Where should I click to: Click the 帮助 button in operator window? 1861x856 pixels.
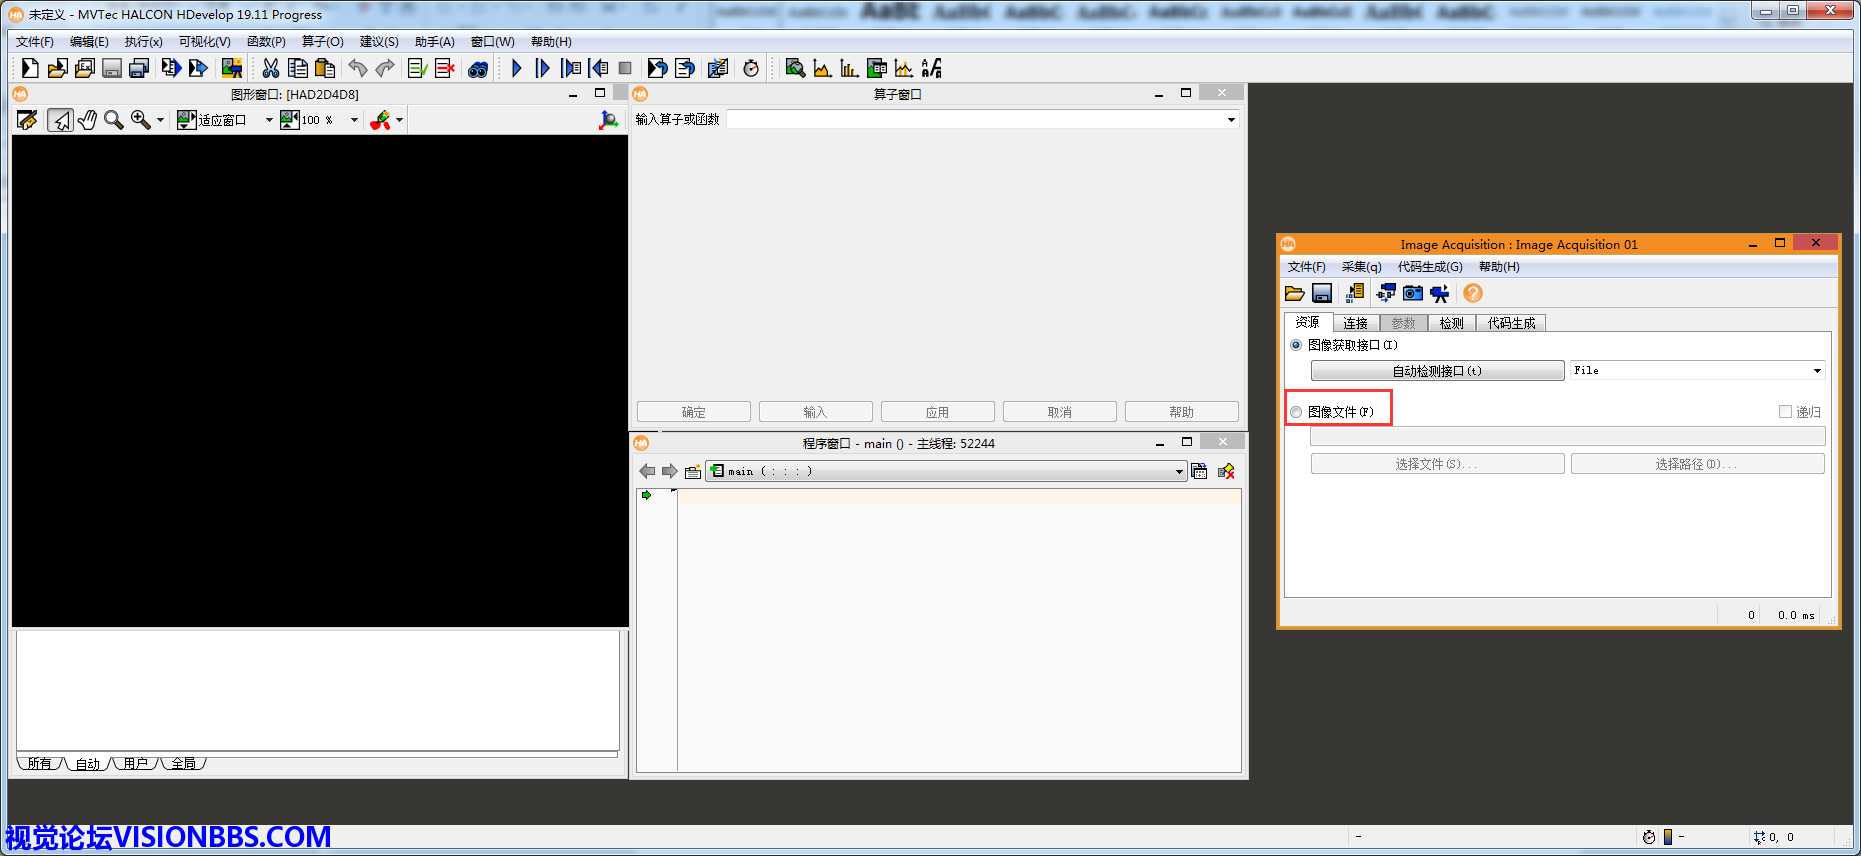point(1181,412)
